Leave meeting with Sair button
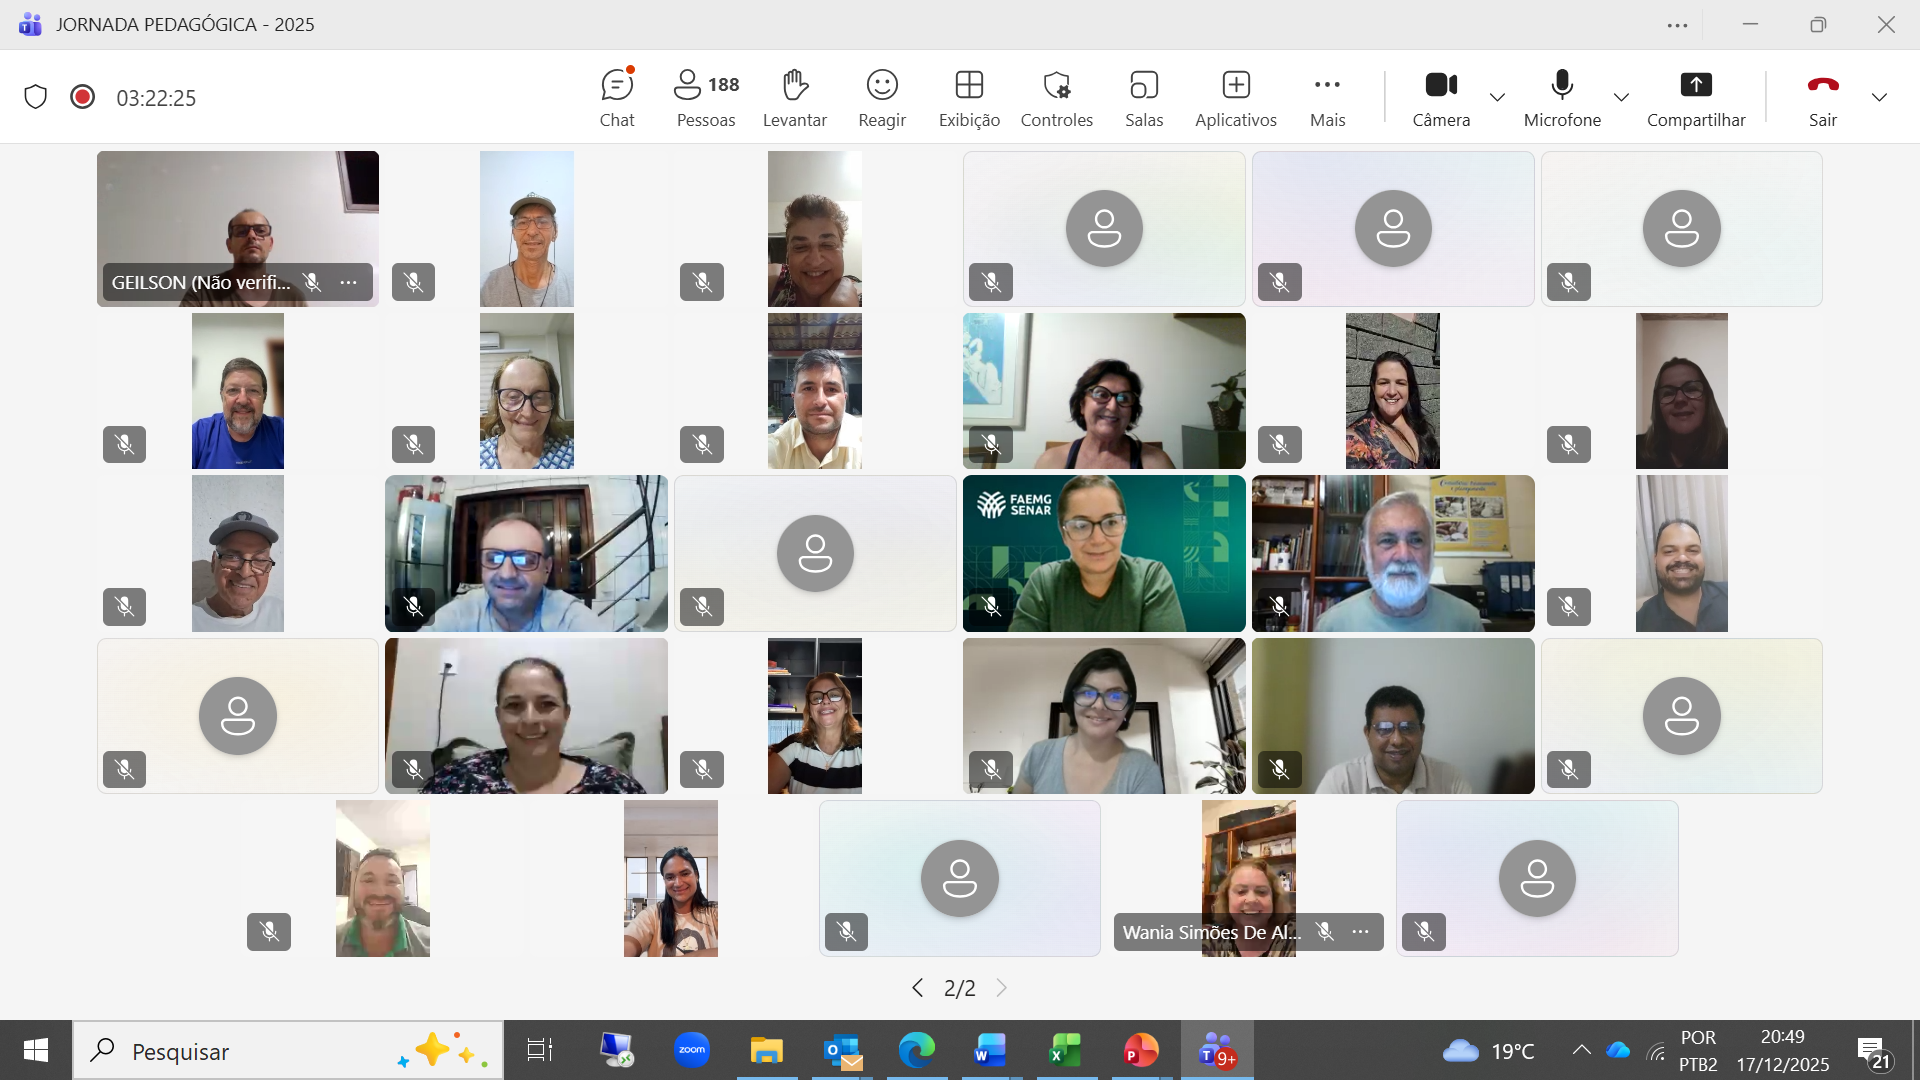 [x=1822, y=98]
